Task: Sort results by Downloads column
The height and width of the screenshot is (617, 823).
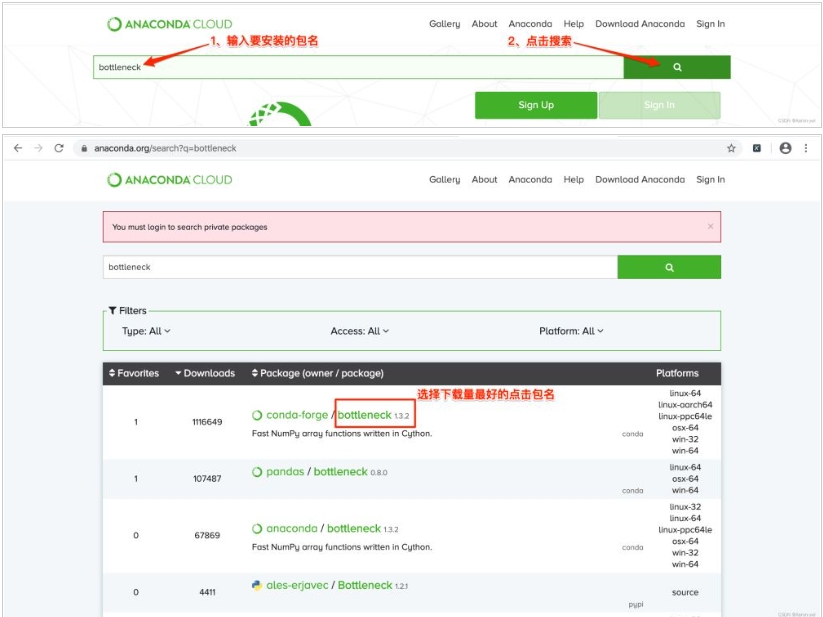Action: click(x=205, y=373)
